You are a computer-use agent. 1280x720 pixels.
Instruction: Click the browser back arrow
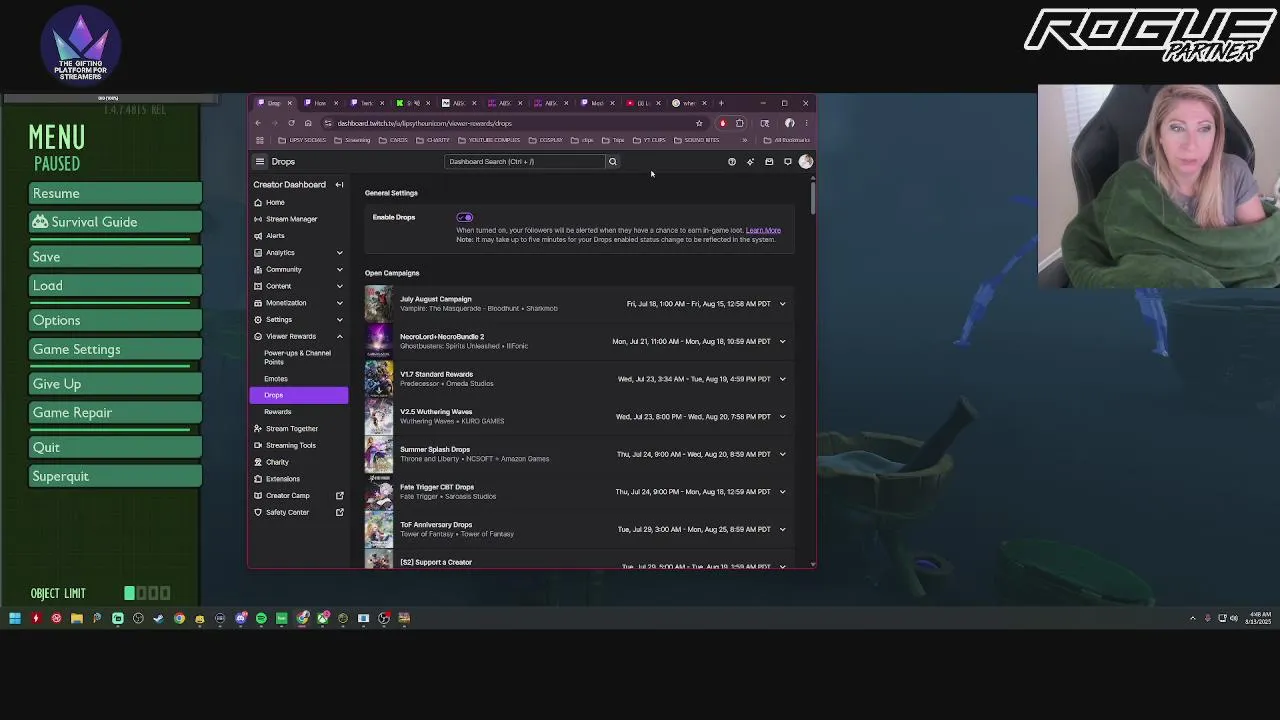(258, 124)
